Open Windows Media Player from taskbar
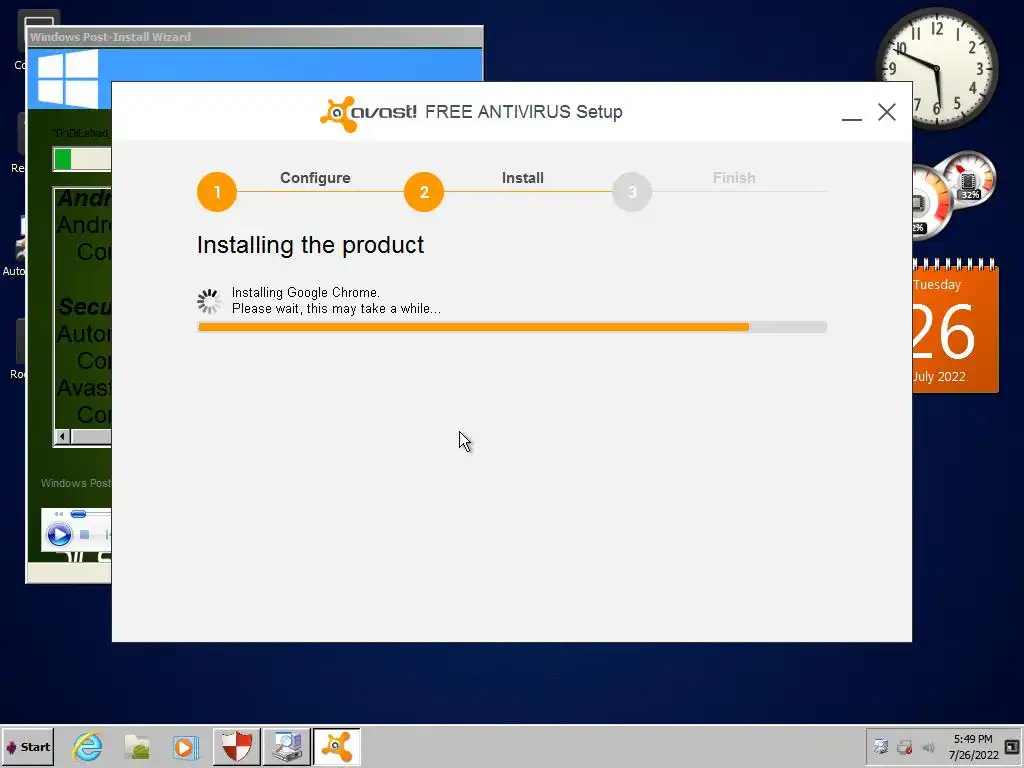The image size is (1024, 768). pyautogui.click(x=185, y=747)
